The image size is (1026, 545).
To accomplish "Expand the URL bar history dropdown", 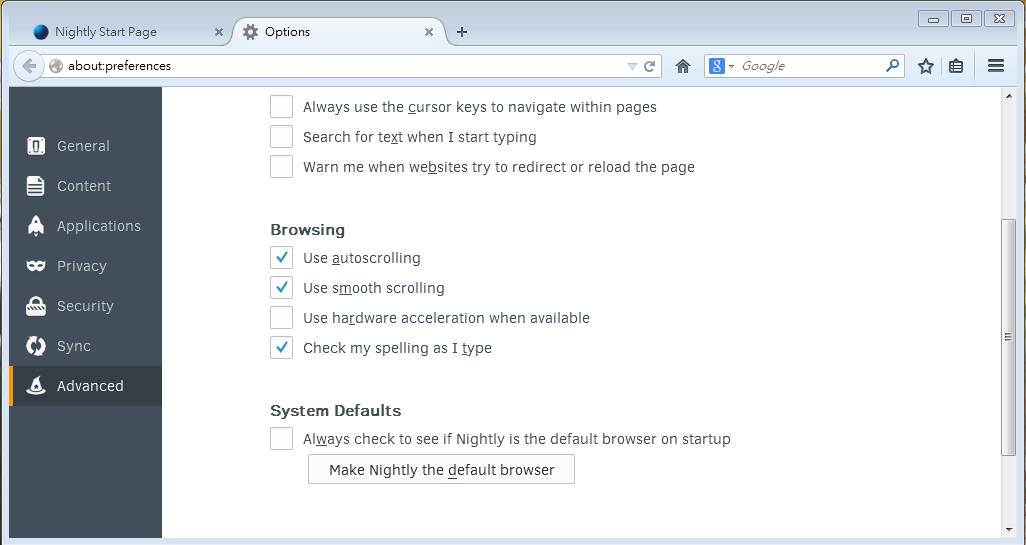I will coord(632,66).
